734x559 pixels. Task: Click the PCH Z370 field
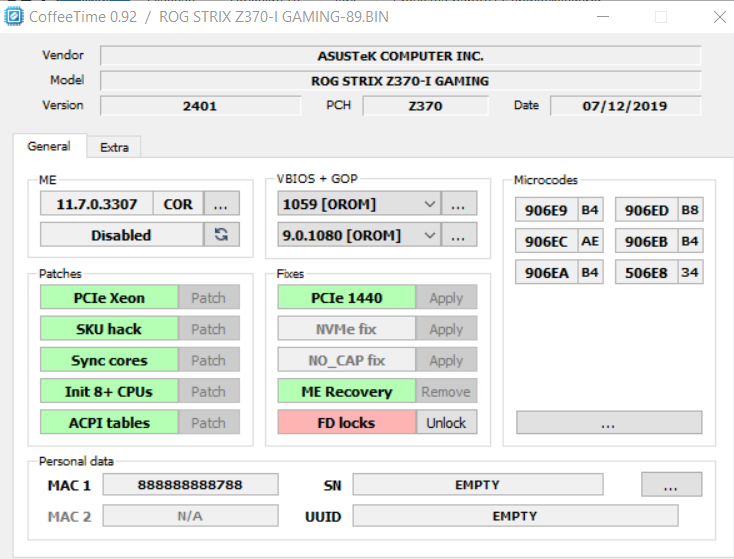426,105
